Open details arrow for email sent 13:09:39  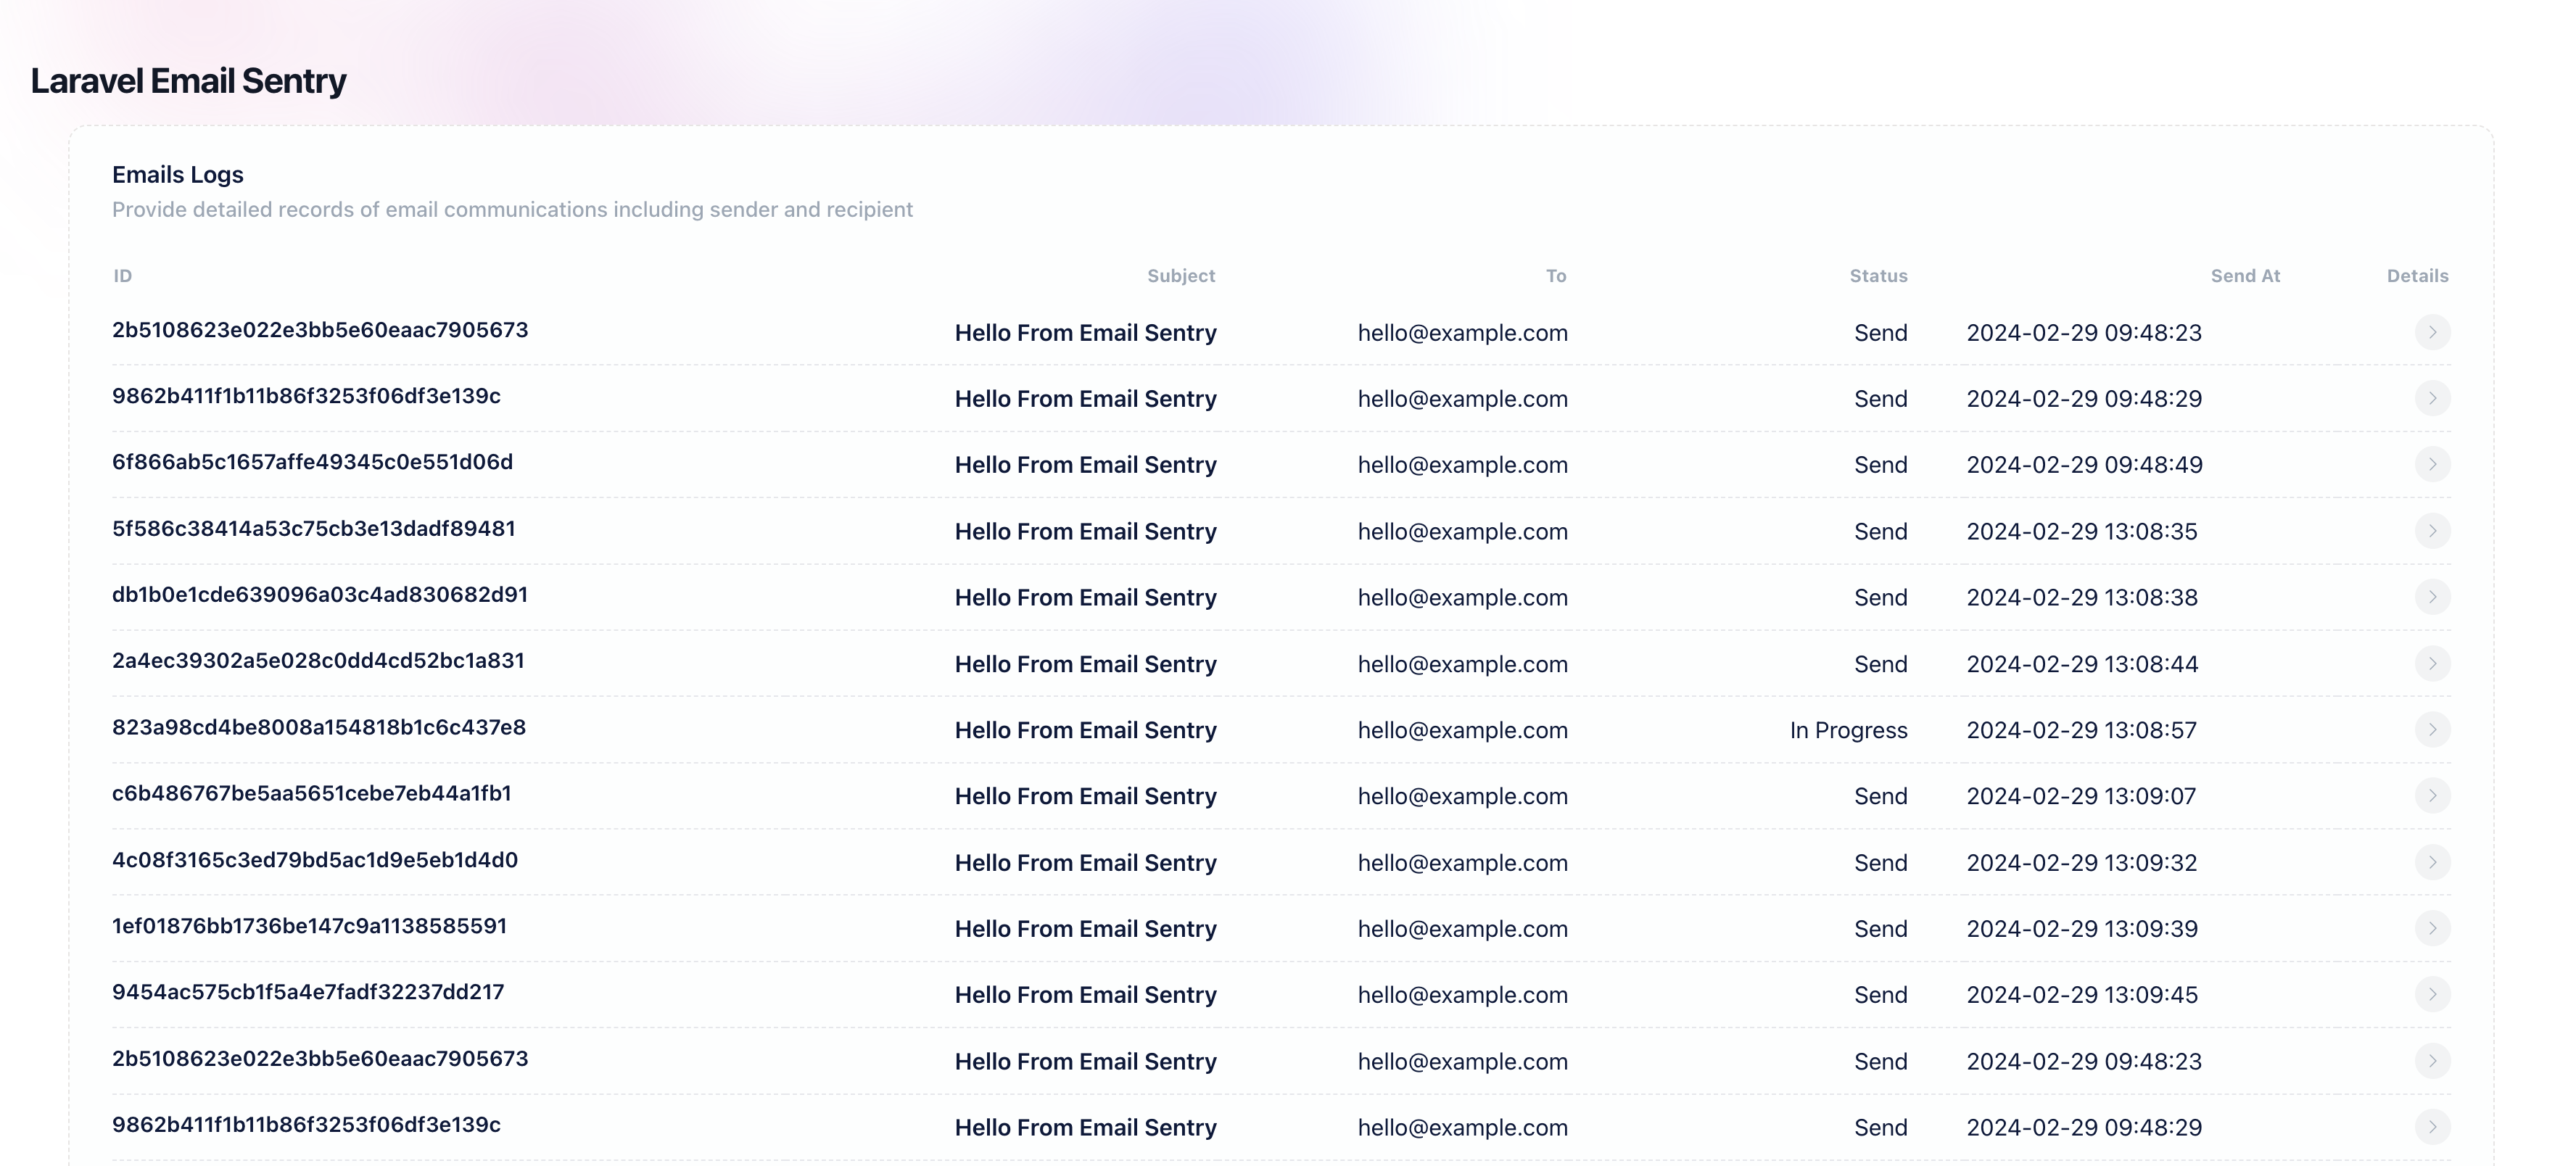tap(2432, 928)
